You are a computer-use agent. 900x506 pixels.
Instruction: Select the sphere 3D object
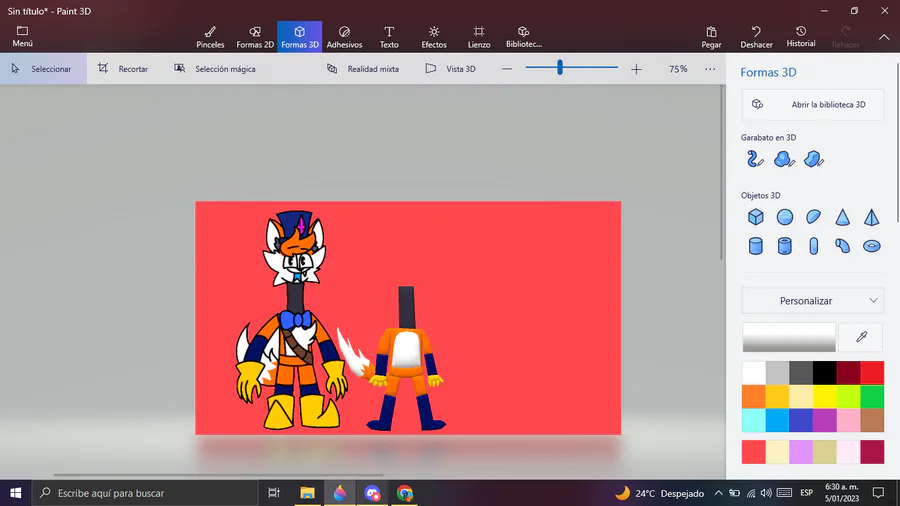[785, 217]
